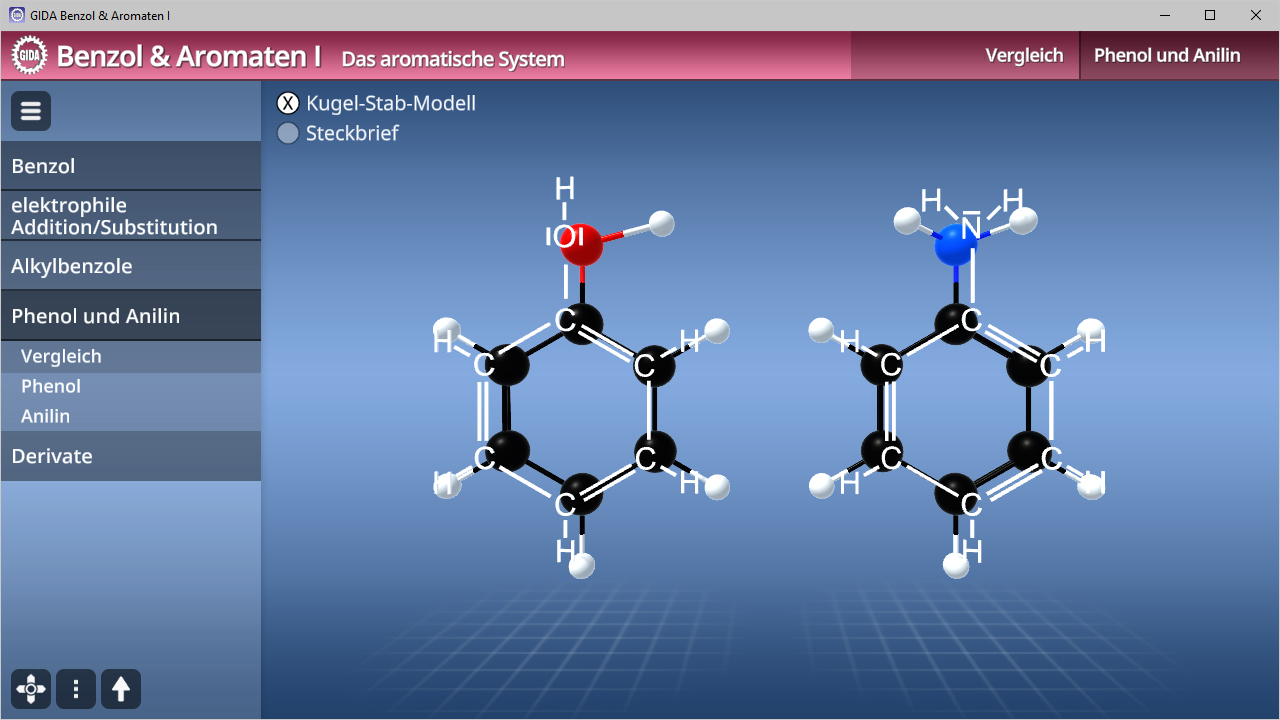Click the up arrow icon
The width and height of the screenshot is (1280, 720).
click(121, 689)
